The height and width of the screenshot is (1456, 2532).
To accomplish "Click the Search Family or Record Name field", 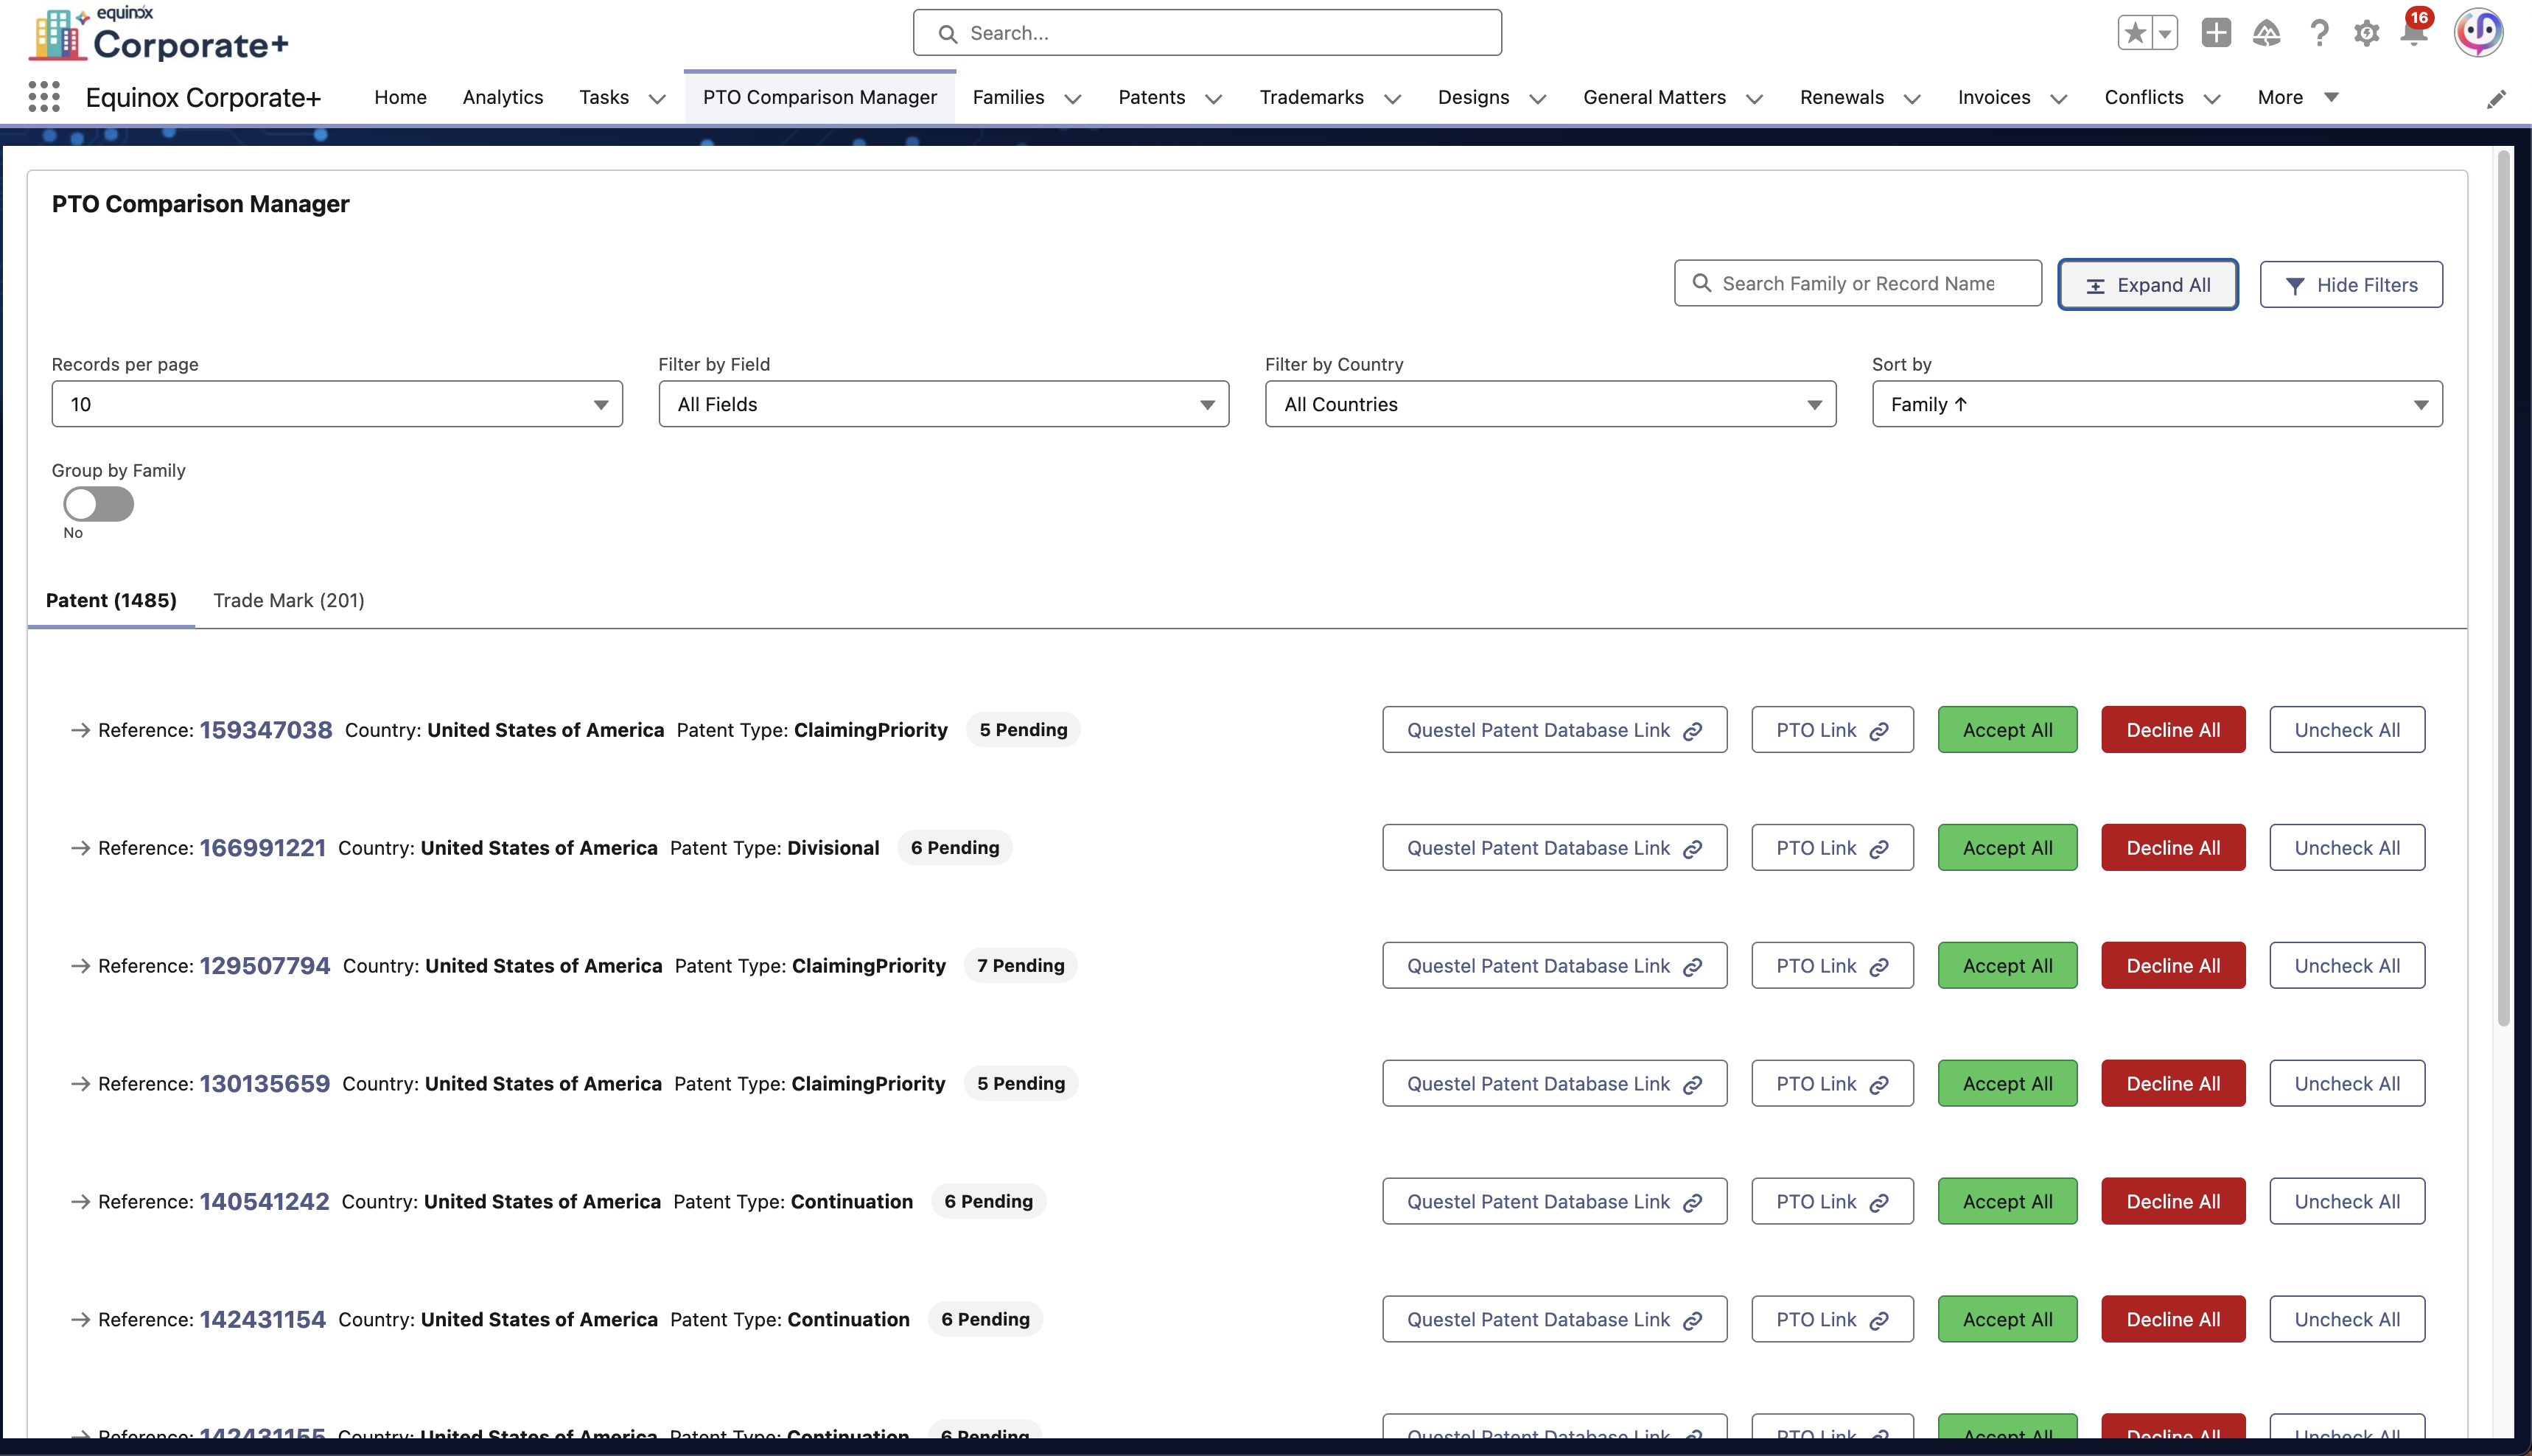I will [x=1858, y=284].
